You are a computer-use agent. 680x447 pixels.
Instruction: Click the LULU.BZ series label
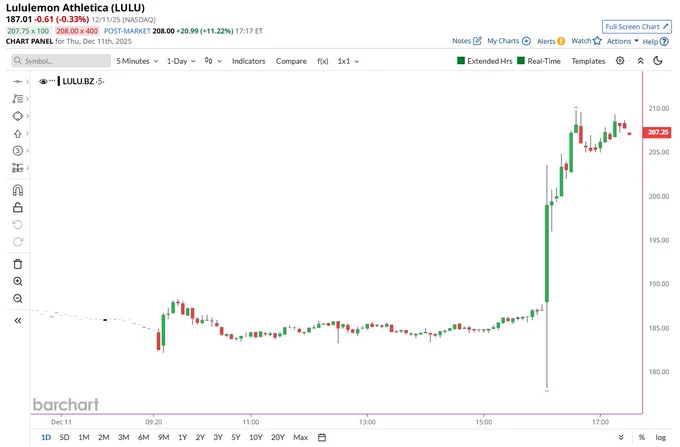pyautogui.click(x=78, y=81)
